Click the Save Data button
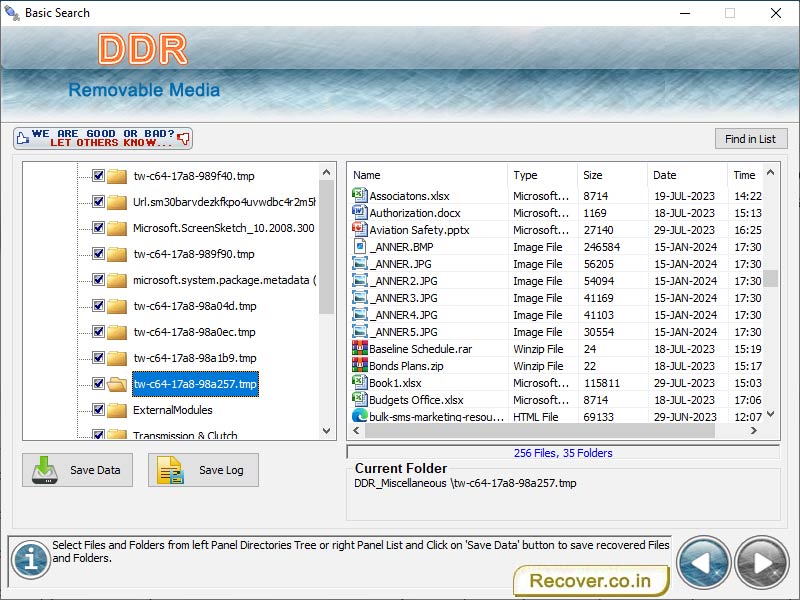Image resolution: width=800 pixels, height=600 pixels. 77,470
